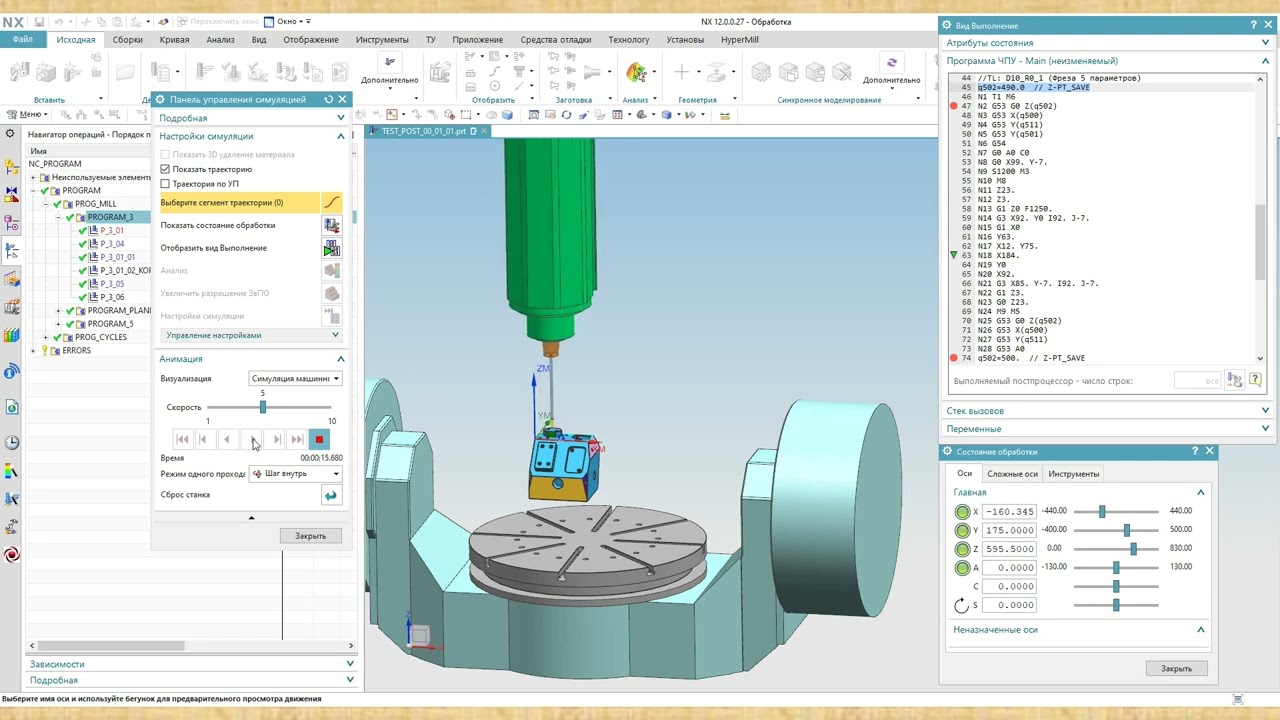1280x720 pixels.
Task: Click the show Execution view icon
Action: click(x=331, y=248)
